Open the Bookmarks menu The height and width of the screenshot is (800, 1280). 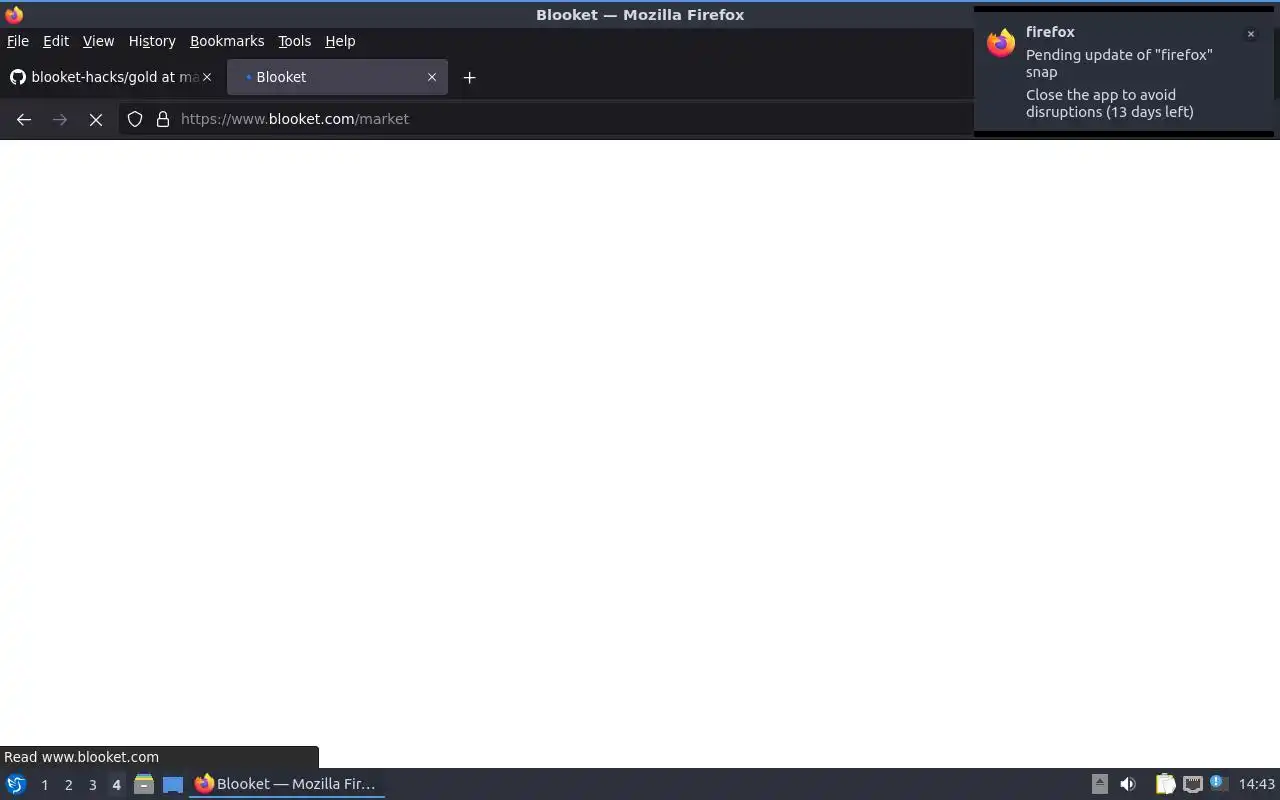(227, 41)
